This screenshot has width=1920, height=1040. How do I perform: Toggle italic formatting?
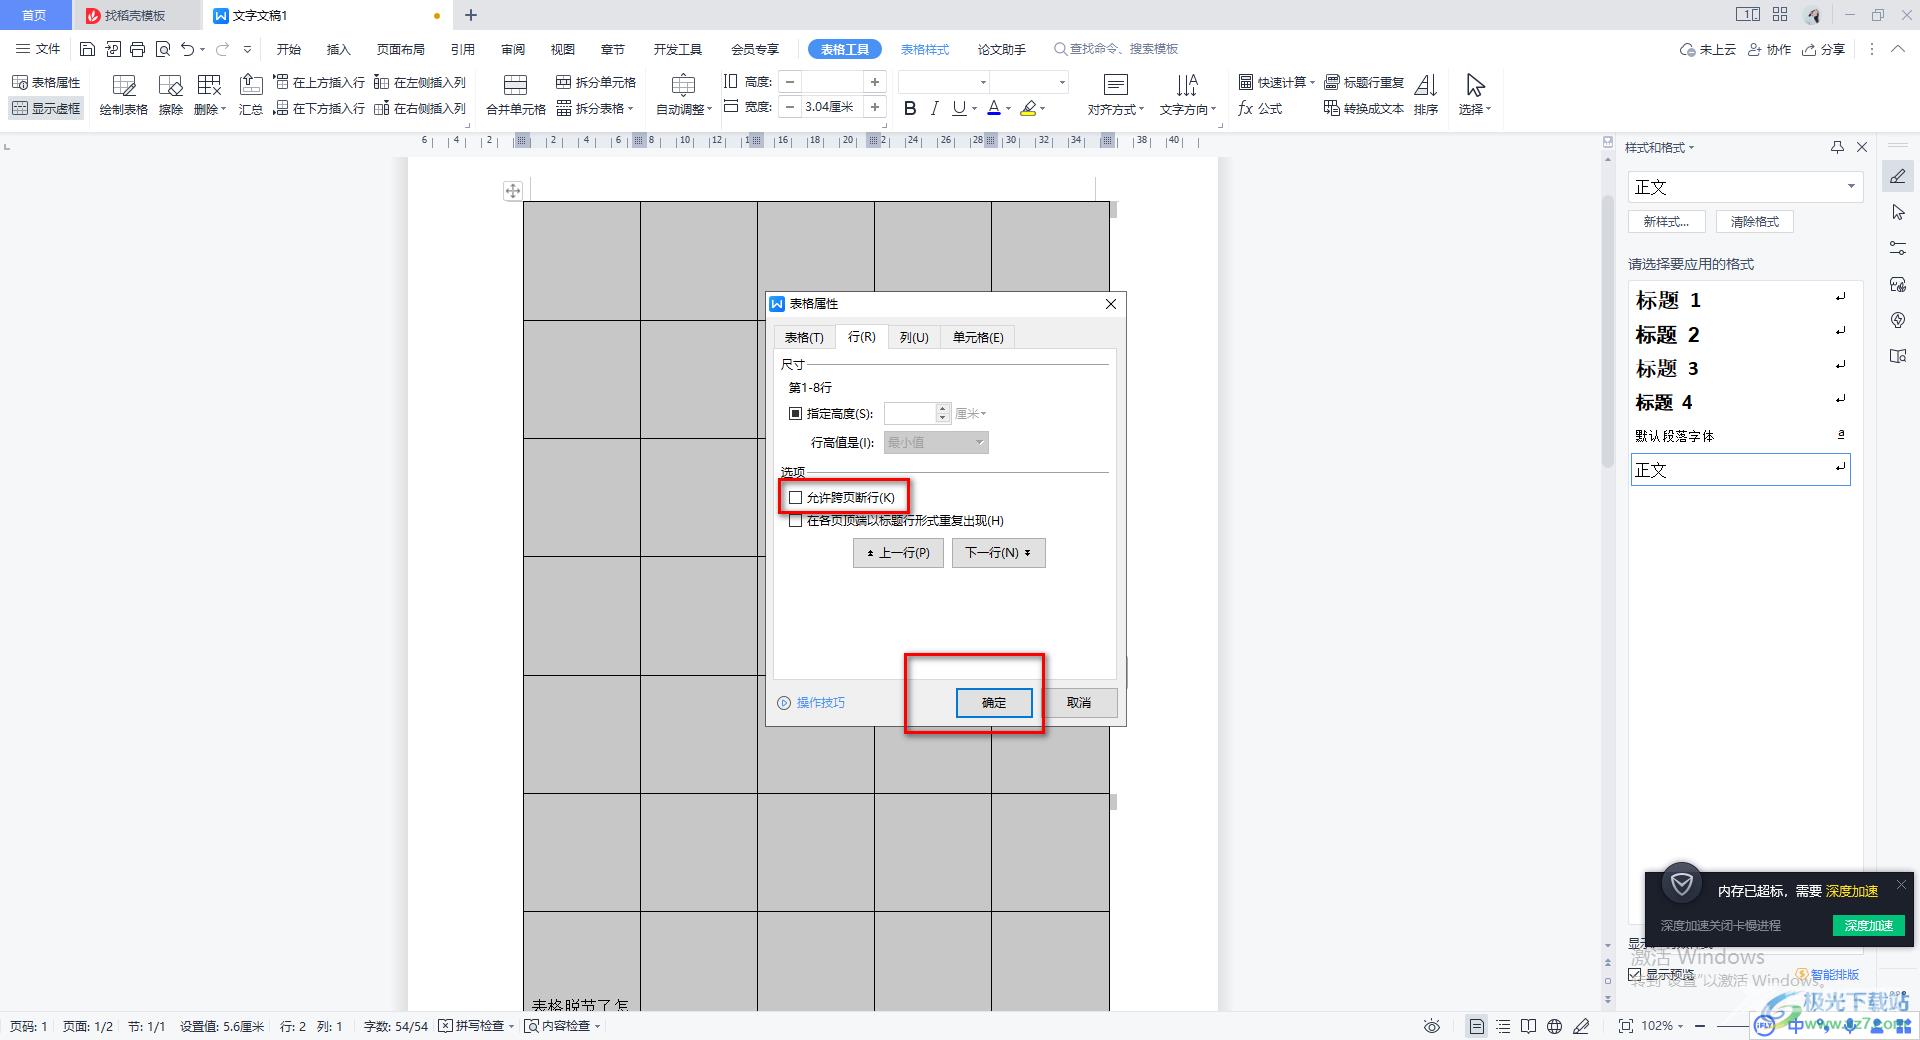point(934,108)
